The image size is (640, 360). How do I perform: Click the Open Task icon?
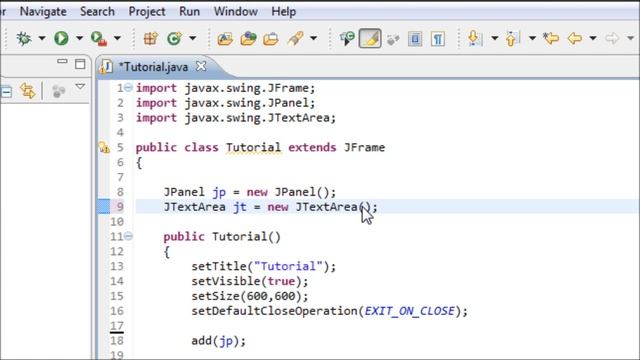tap(248, 38)
